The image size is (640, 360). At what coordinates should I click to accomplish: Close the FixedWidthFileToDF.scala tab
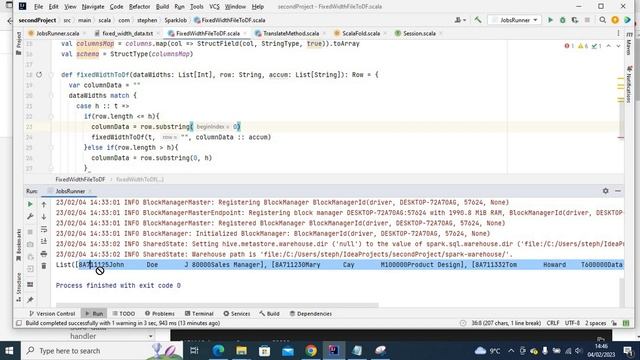tap(245, 33)
